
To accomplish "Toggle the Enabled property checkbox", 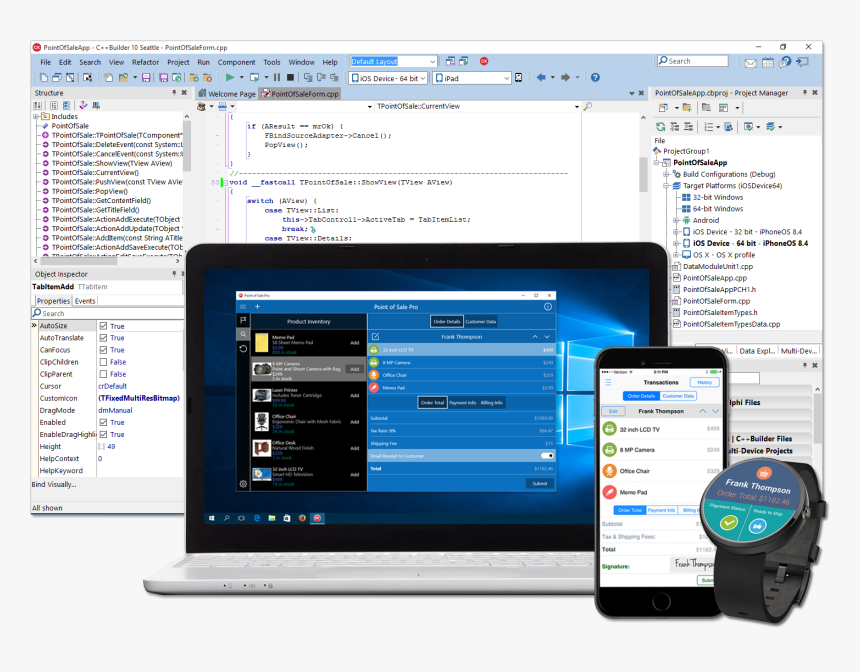I will coord(103,422).
